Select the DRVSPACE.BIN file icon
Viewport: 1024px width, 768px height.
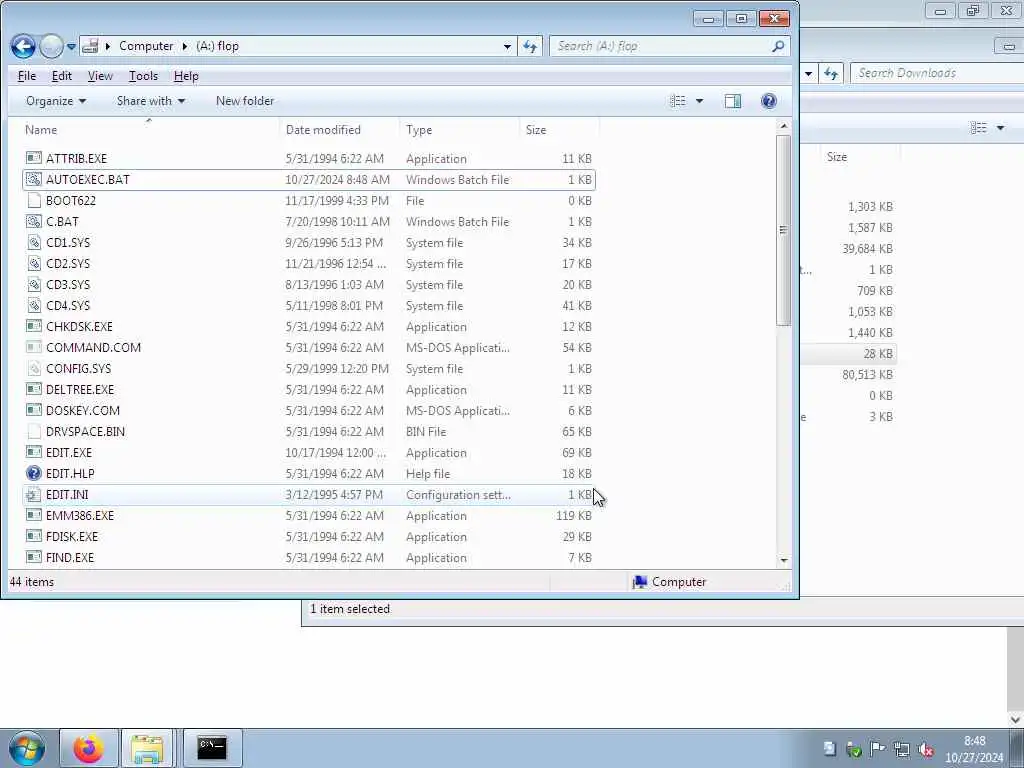pos(34,431)
